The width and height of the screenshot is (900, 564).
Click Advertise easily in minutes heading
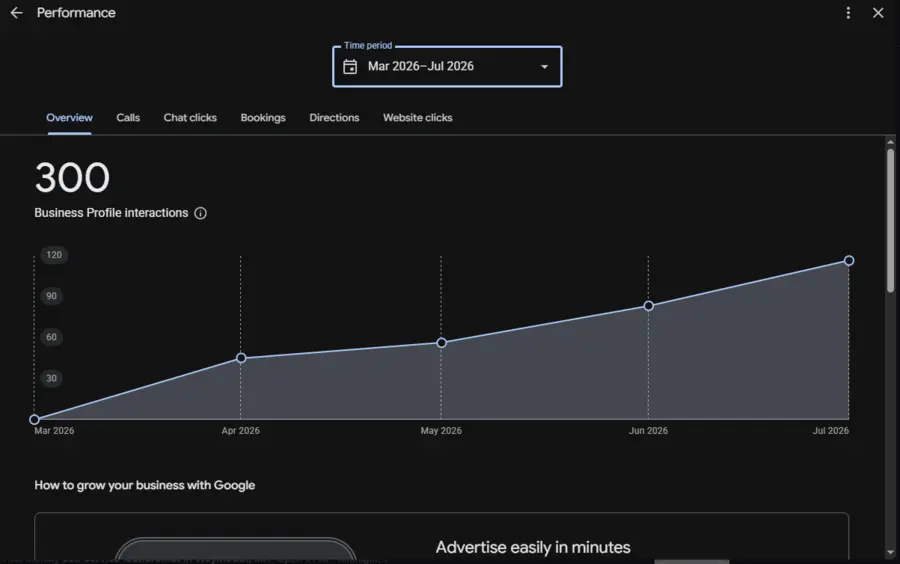point(533,547)
